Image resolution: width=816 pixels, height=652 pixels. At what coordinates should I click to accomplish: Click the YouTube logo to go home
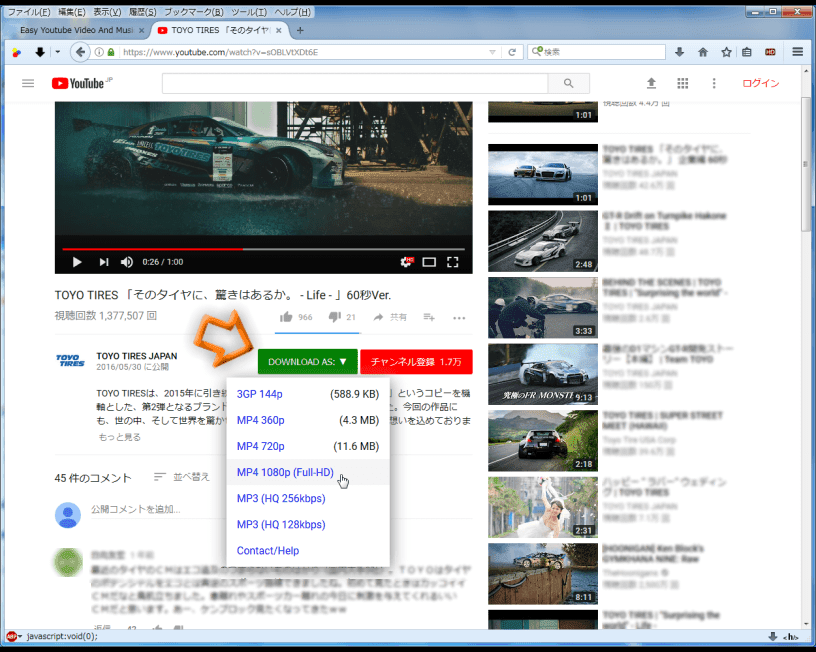(x=80, y=84)
